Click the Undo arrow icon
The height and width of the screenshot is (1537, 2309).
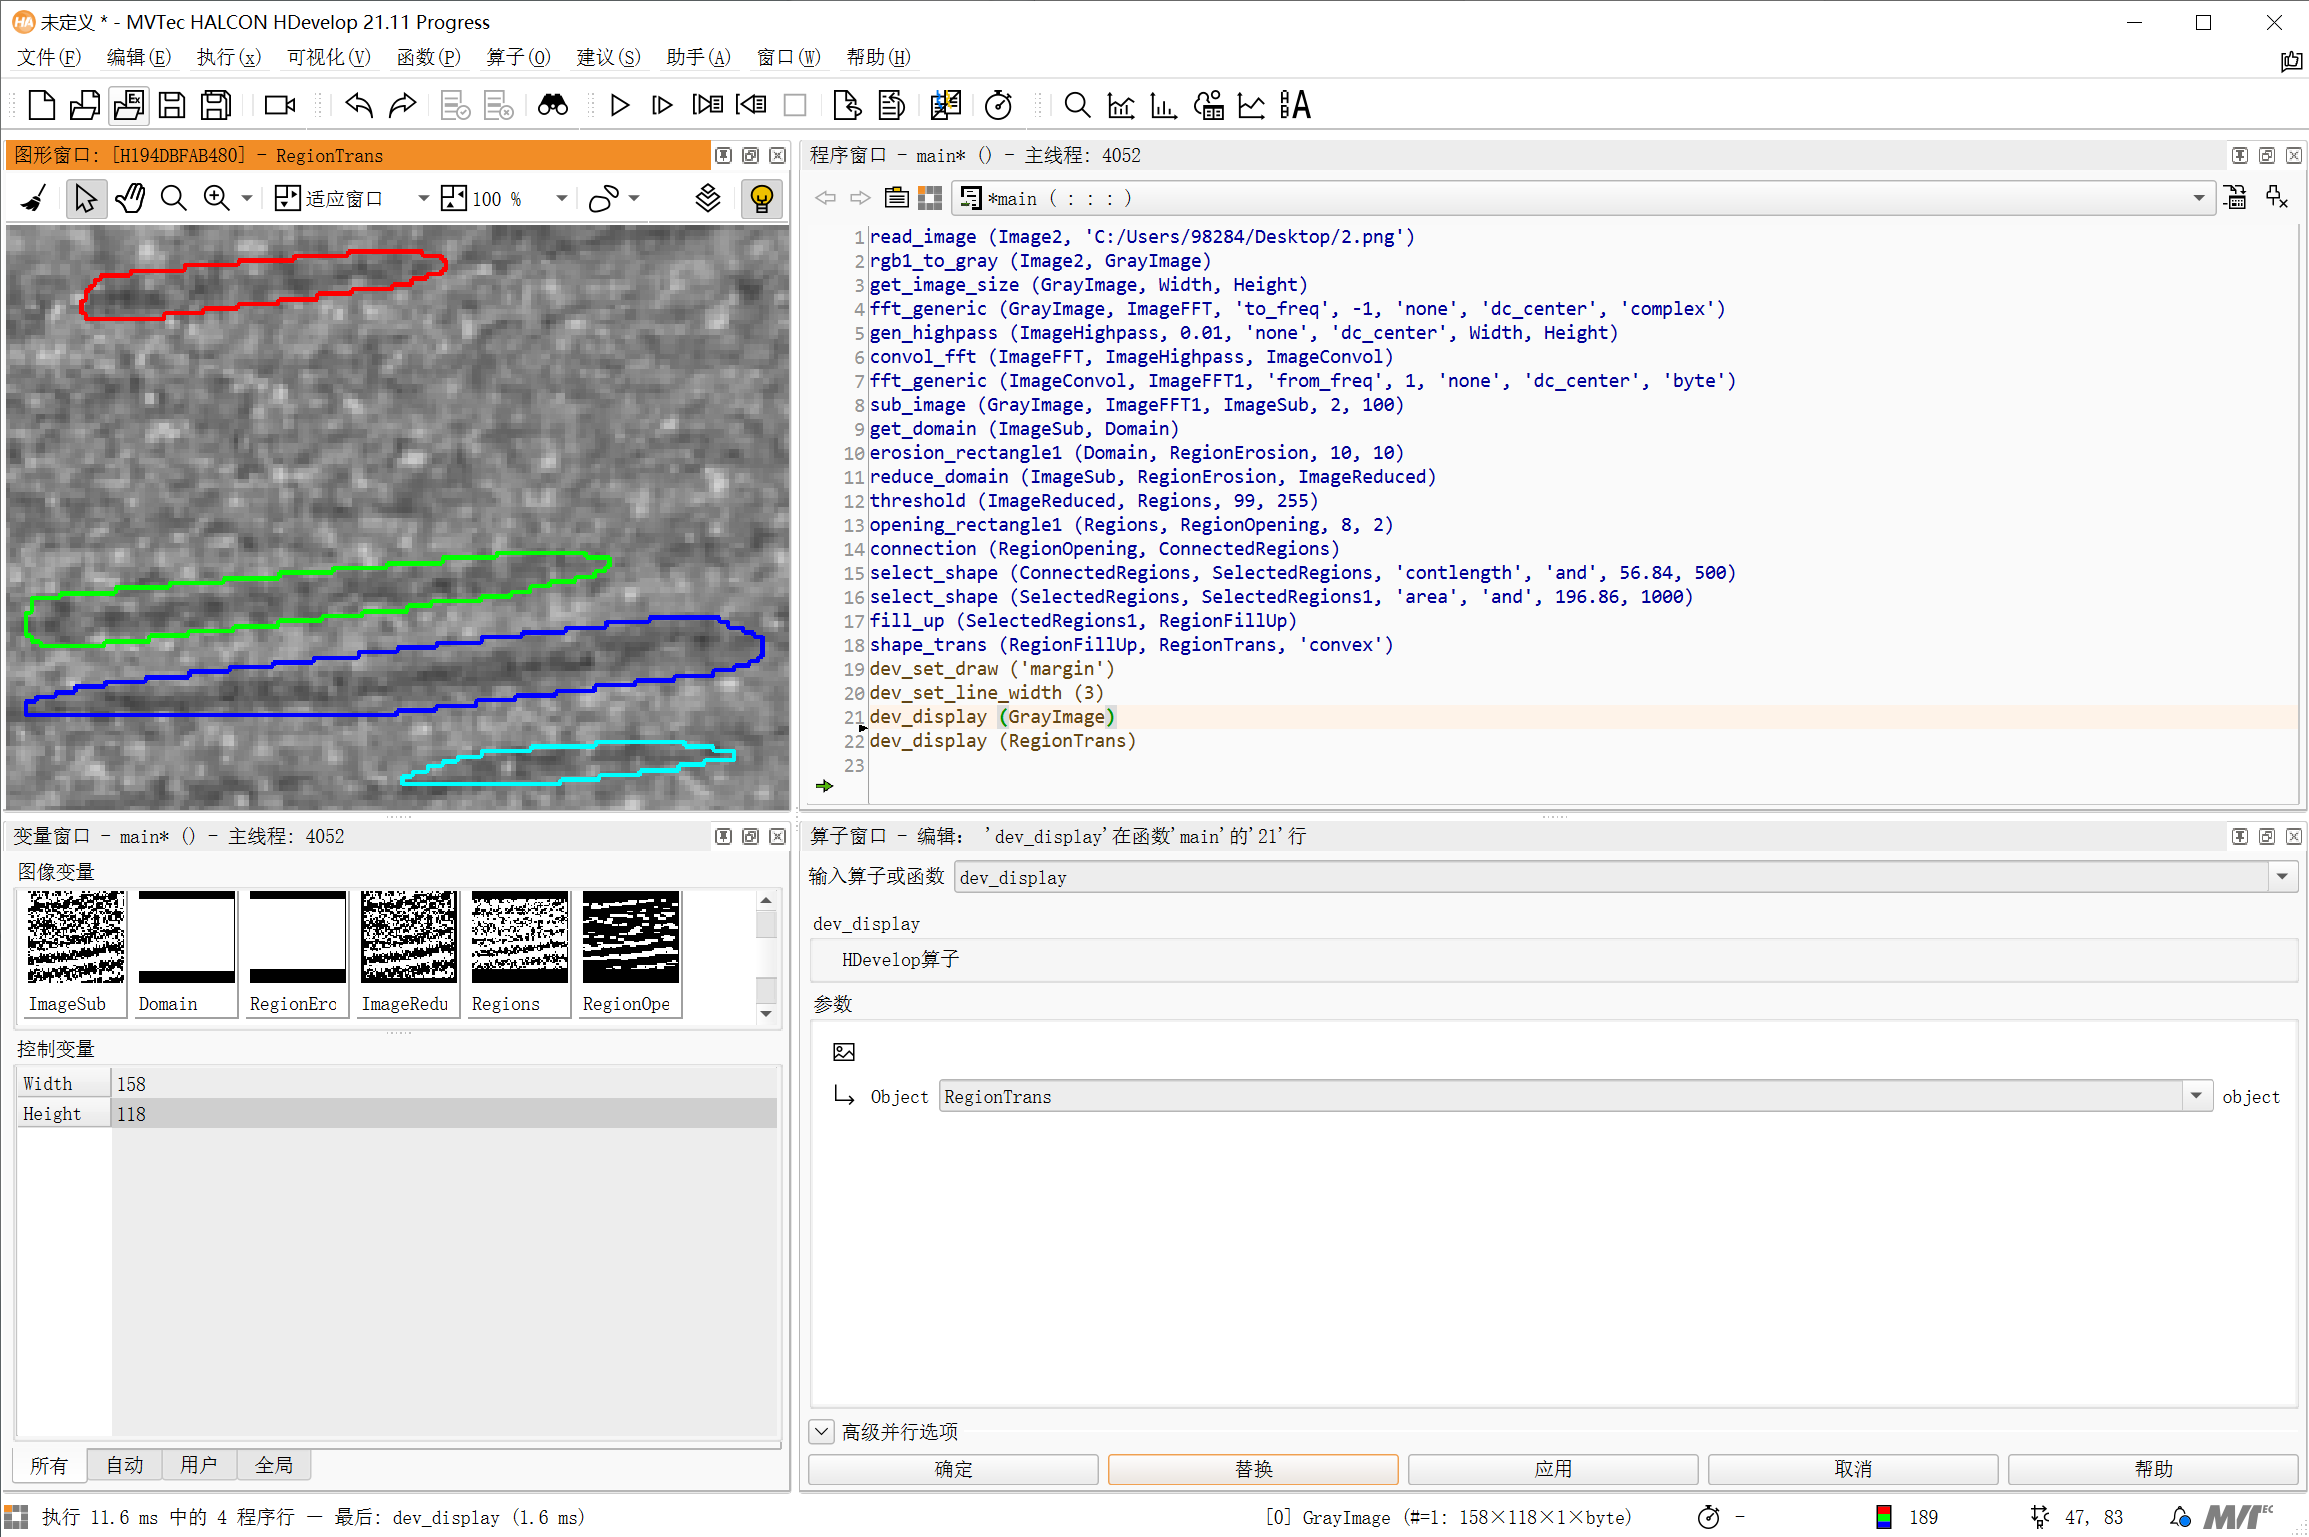359,105
